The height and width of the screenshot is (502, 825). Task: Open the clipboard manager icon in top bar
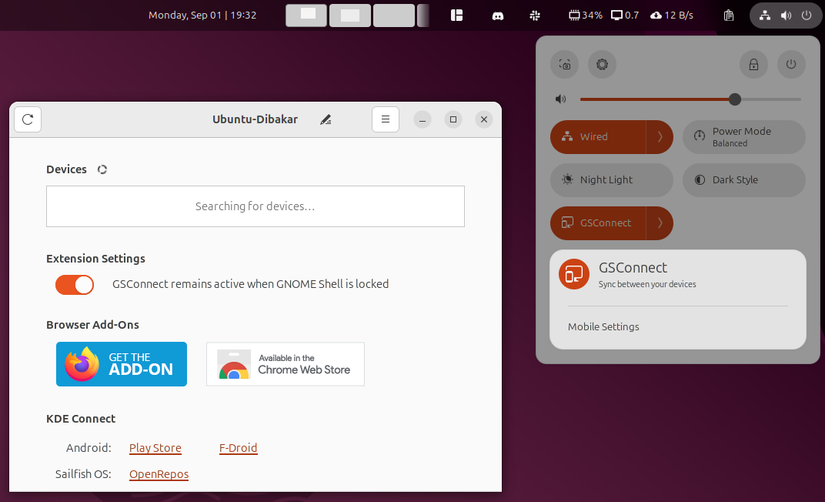tap(729, 15)
